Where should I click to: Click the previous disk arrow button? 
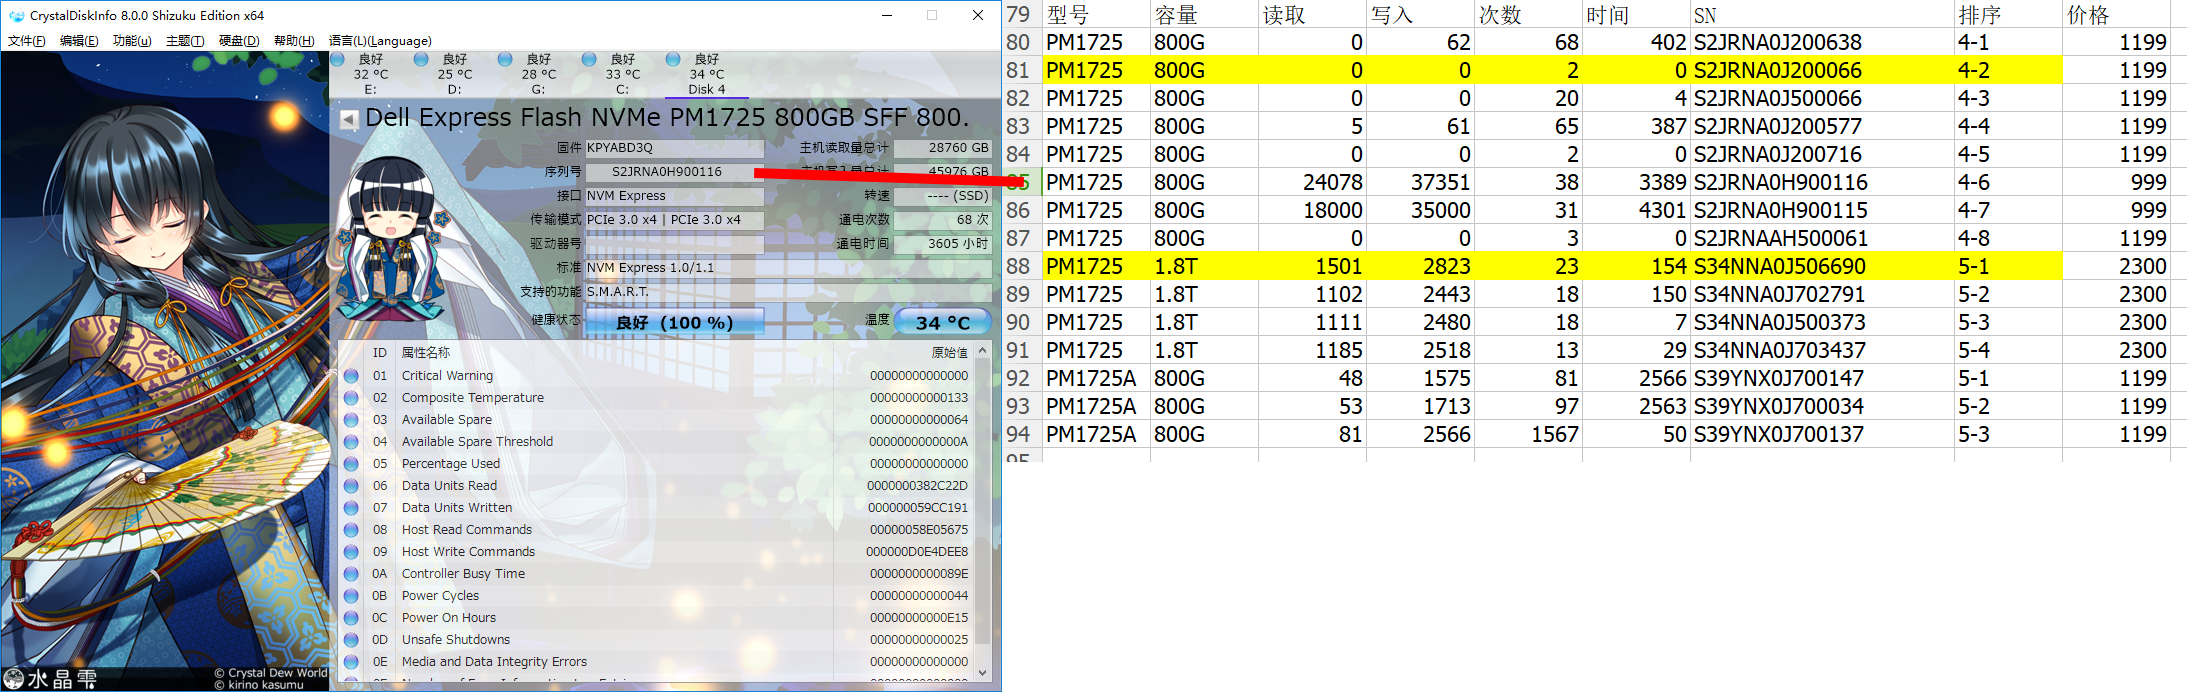click(x=348, y=119)
